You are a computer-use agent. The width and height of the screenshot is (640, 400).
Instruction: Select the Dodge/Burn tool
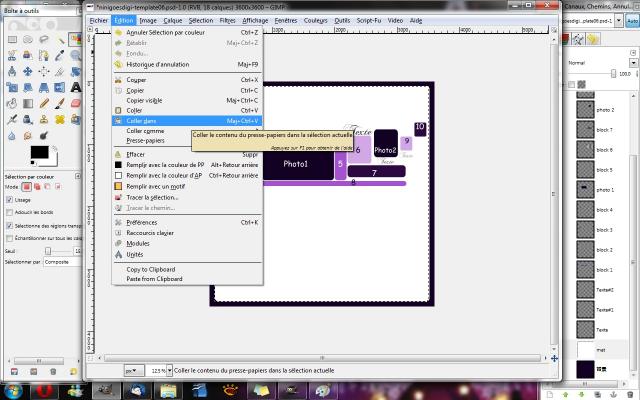click(44, 135)
